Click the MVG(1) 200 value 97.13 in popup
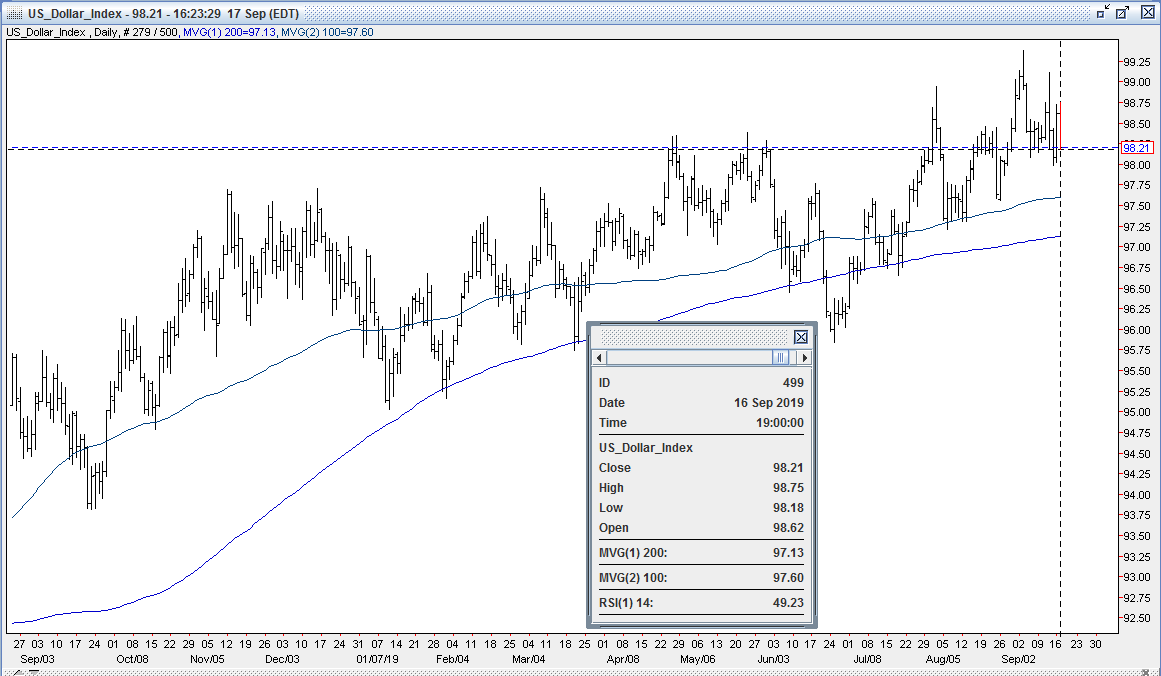This screenshot has width=1161, height=676. 789,552
